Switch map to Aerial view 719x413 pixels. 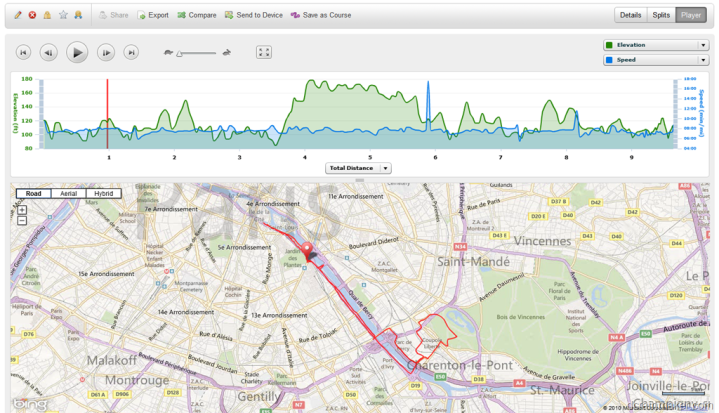68,193
